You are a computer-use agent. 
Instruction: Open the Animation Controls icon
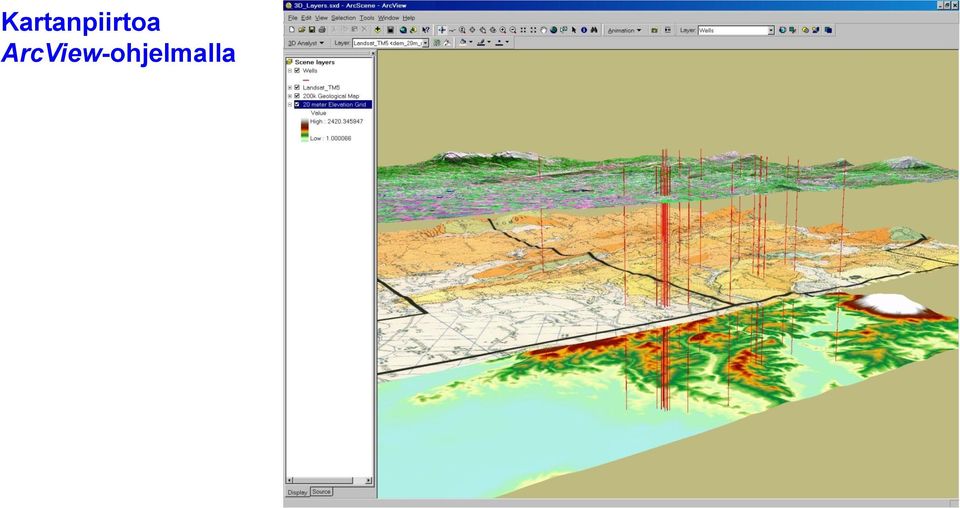pyautogui.click(x=668, y=29)
